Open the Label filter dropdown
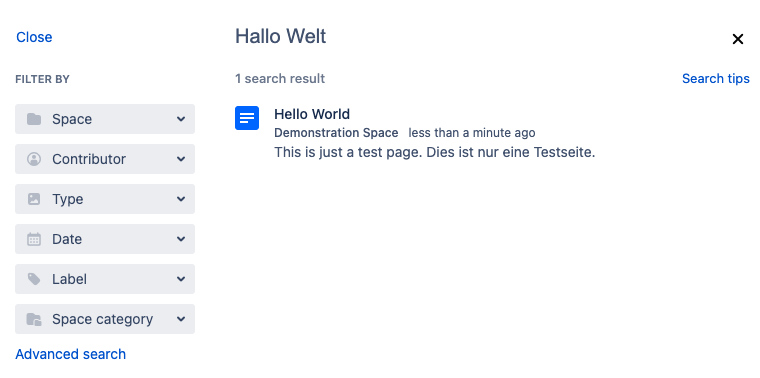 [x=105, y=279]
